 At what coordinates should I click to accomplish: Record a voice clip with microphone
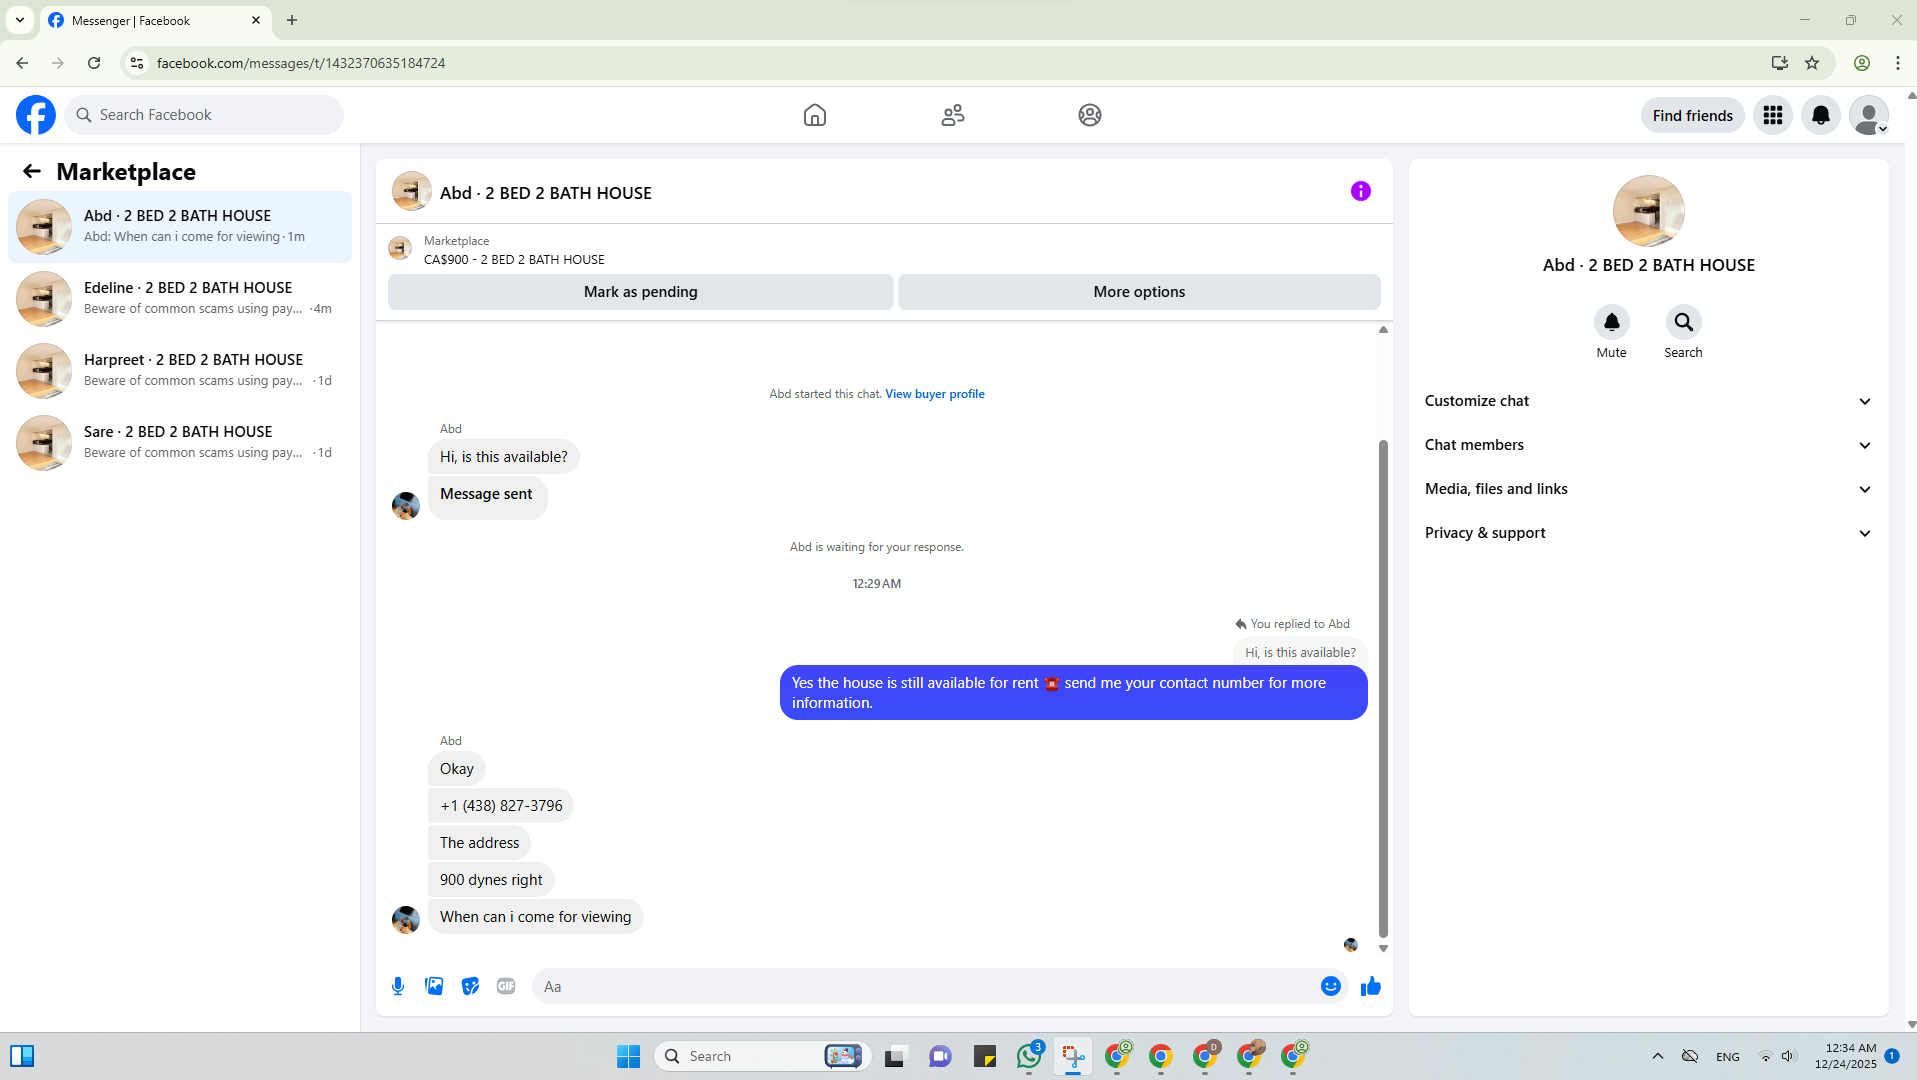point(398,986)
